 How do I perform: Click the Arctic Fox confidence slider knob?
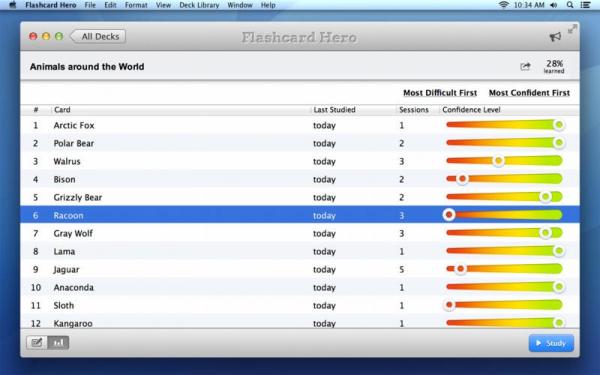pyautogui.click(x=559, y=125)
